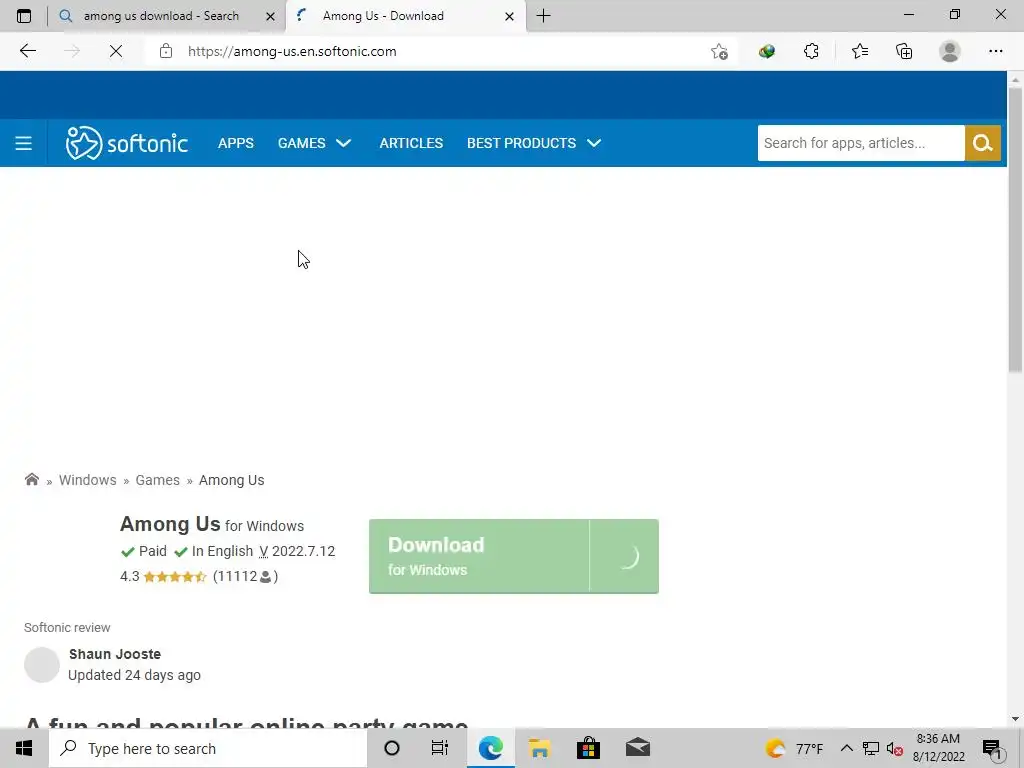Click the page vertical scrollbar thumb
Image resolution: width=1024 pixels, height=768 pixels.
[x=1015, y=230]
